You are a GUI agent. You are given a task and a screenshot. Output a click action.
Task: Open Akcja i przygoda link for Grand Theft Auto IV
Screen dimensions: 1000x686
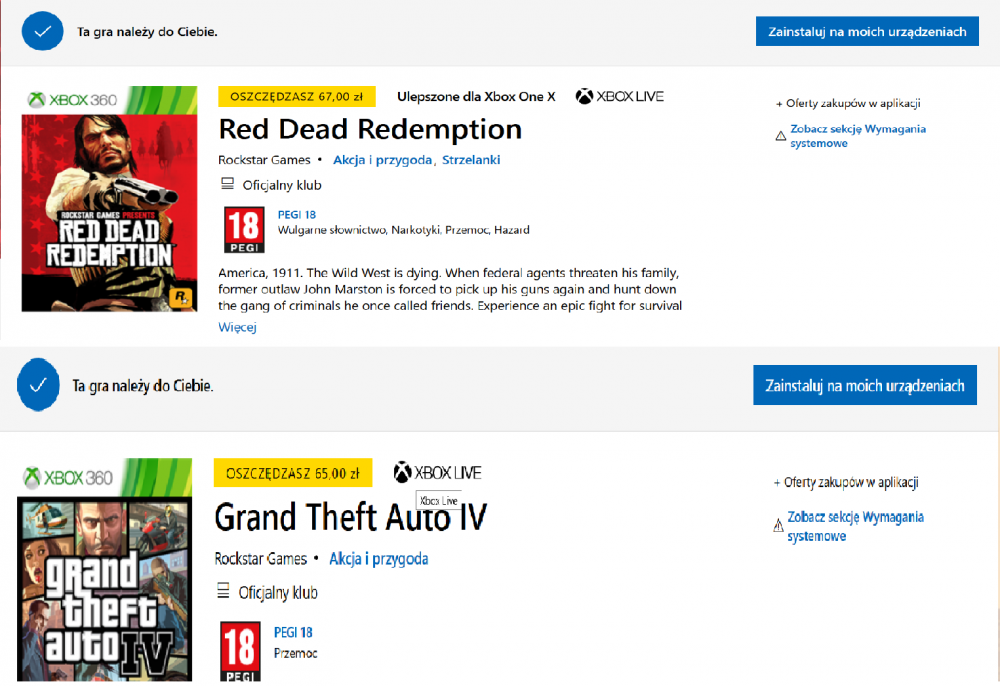(379, 558)
